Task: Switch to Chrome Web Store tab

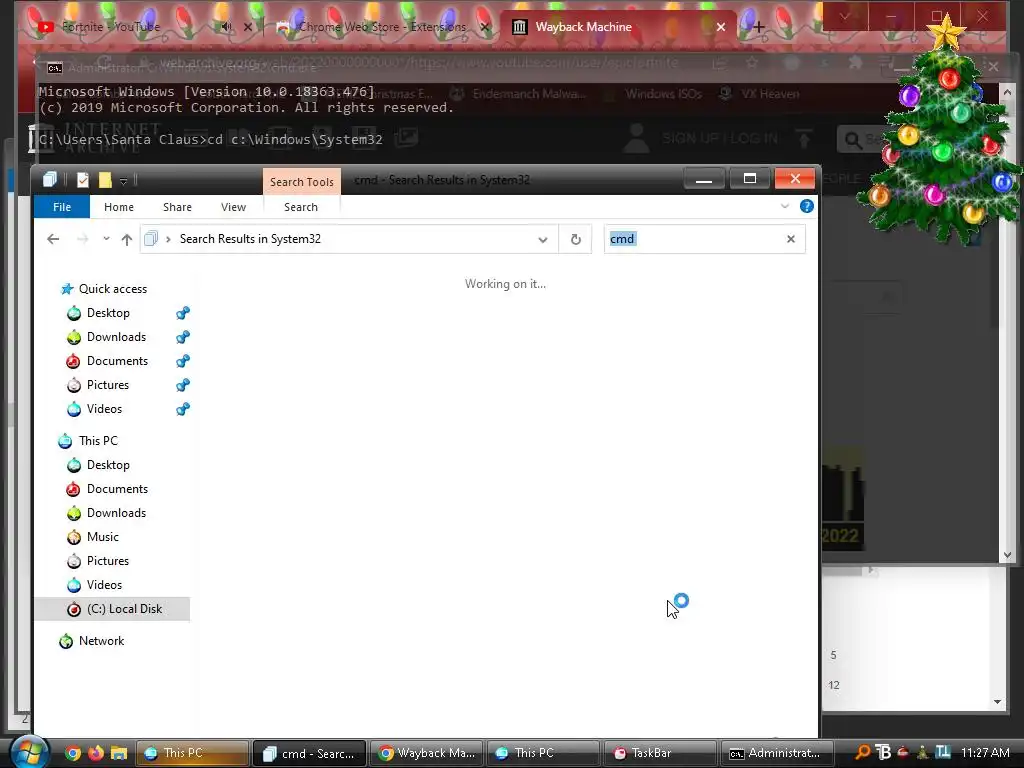Action: (382, 27)
